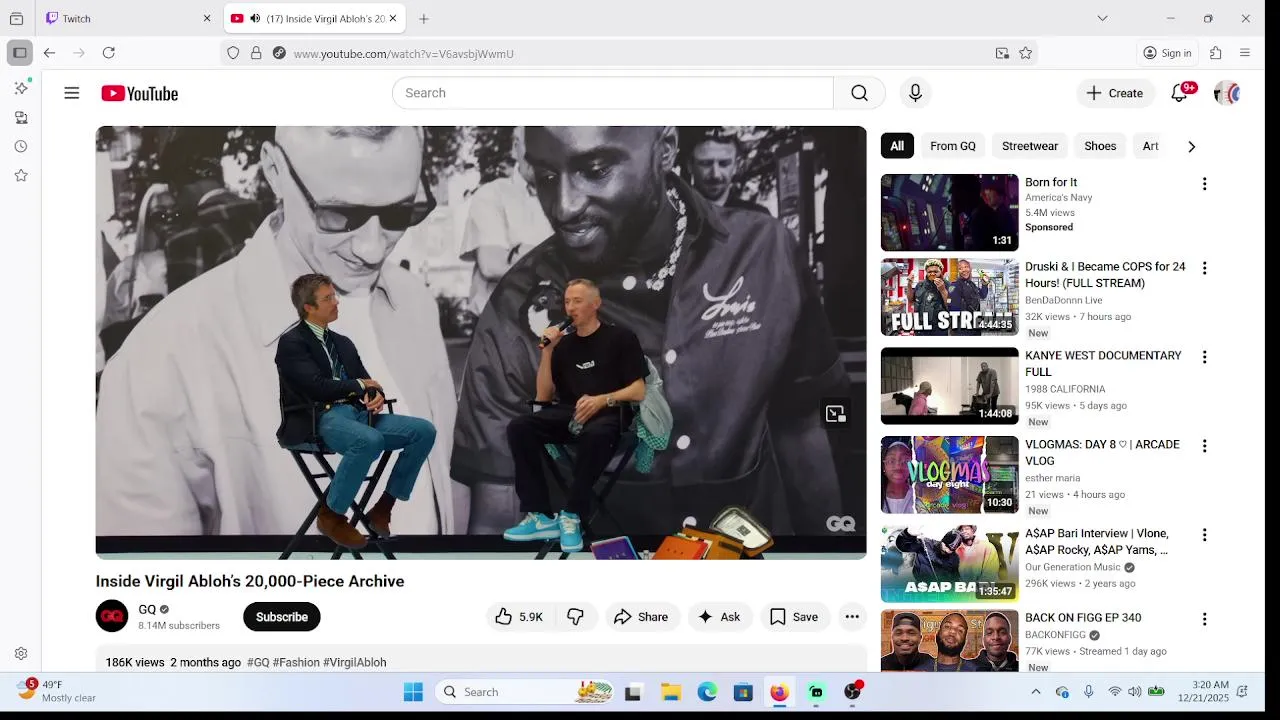Open the account avatar menu
This screenshot has width=1280, height=720.
tap(1227, 93)
